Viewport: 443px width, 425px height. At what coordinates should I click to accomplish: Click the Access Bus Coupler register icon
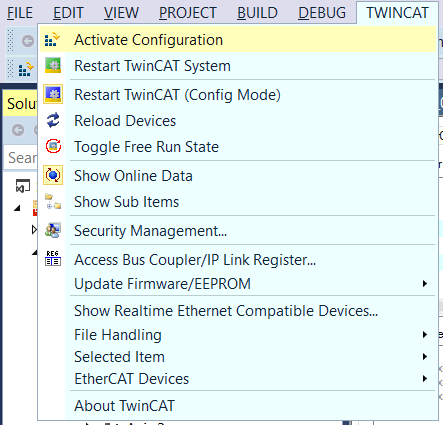click(x=53, y=259)
